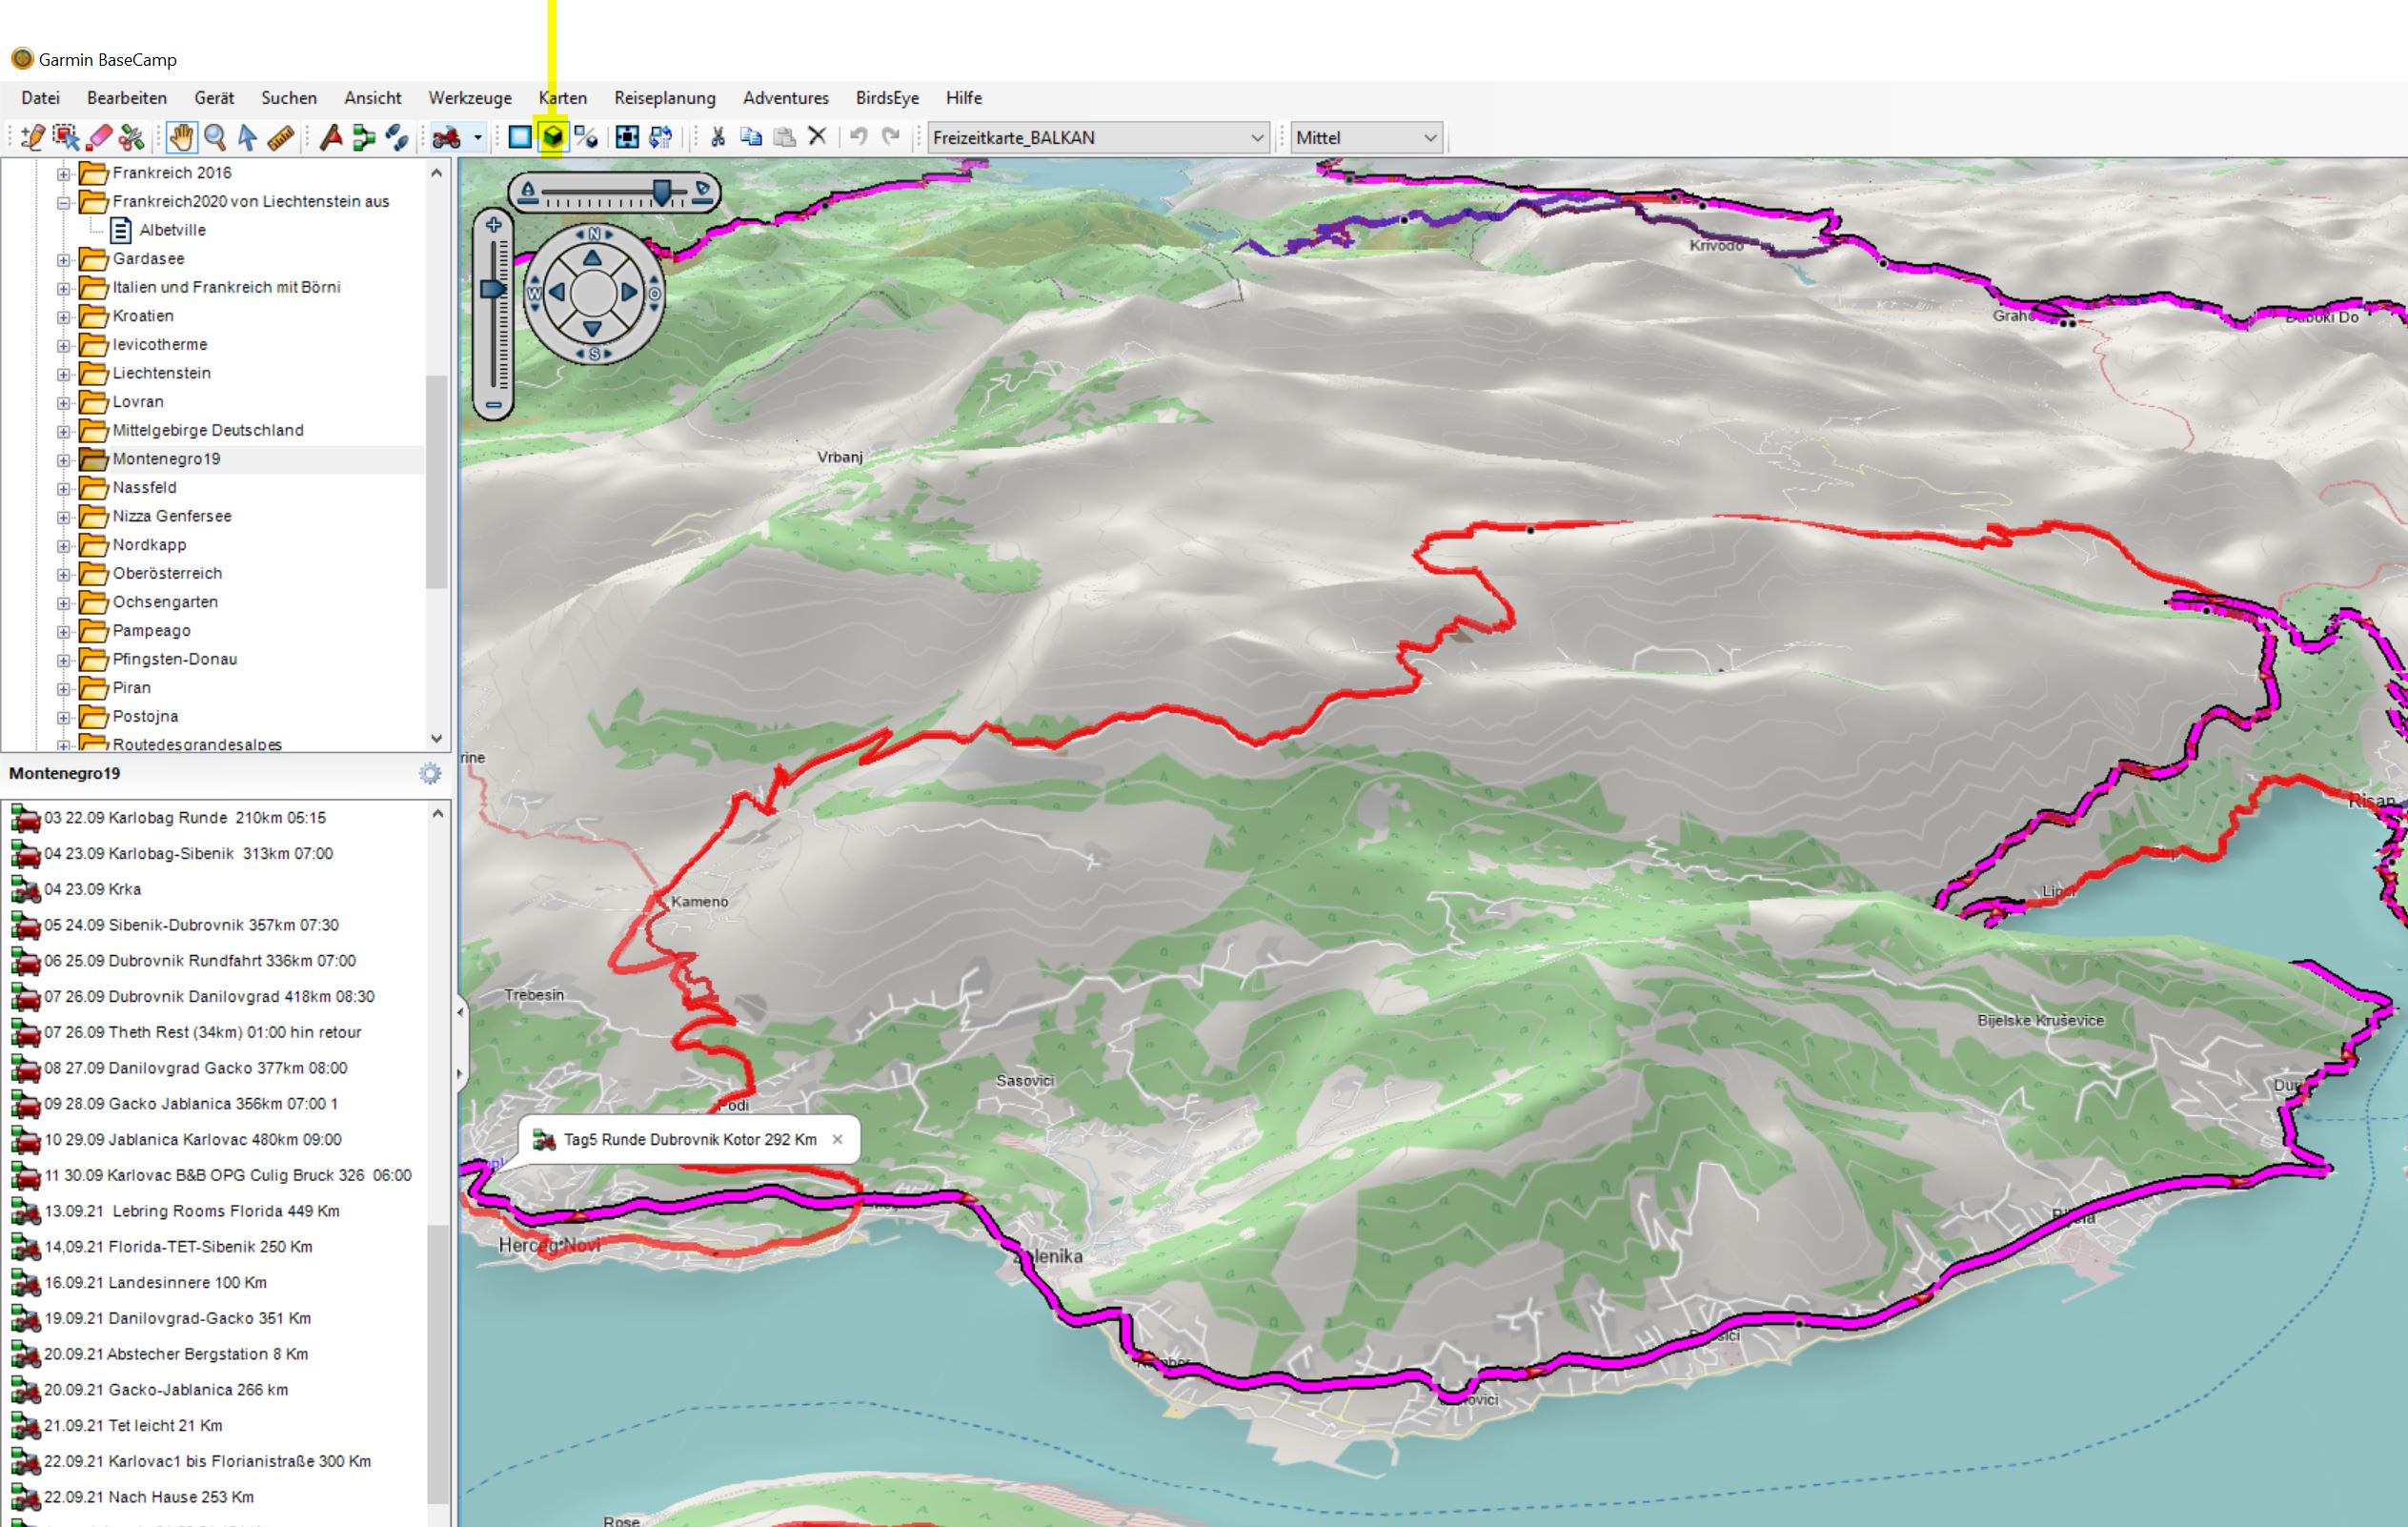Select the Zoom magnifier tool
2408x1527 pixels.
[x=214, y=137]
